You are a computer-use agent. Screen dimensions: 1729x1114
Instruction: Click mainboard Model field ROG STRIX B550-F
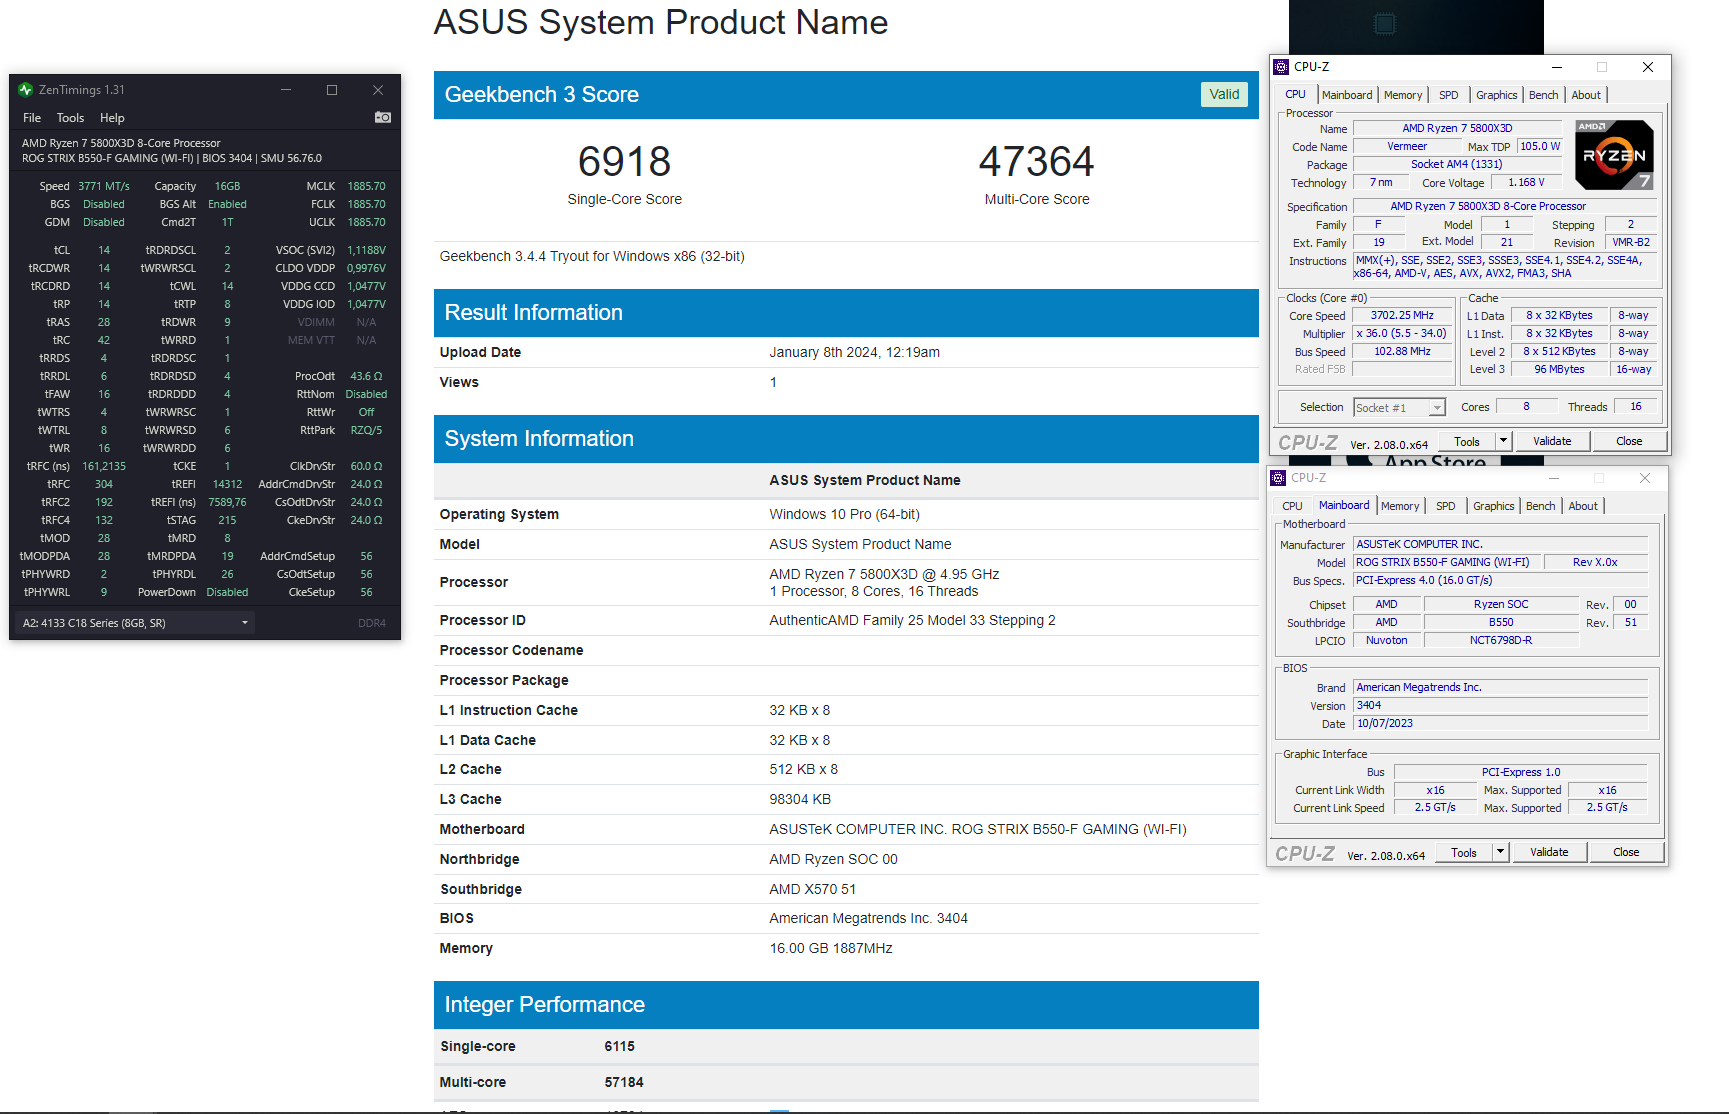pyautogui.click(x=1446, y=562)
